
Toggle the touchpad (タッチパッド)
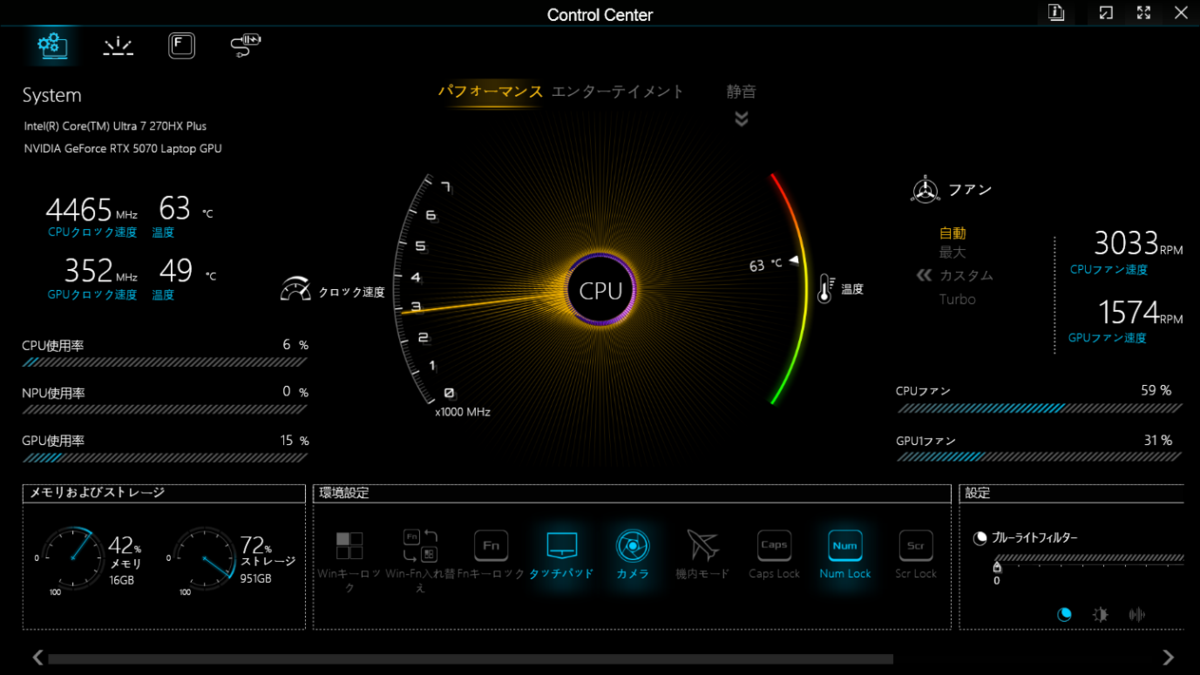561,546
